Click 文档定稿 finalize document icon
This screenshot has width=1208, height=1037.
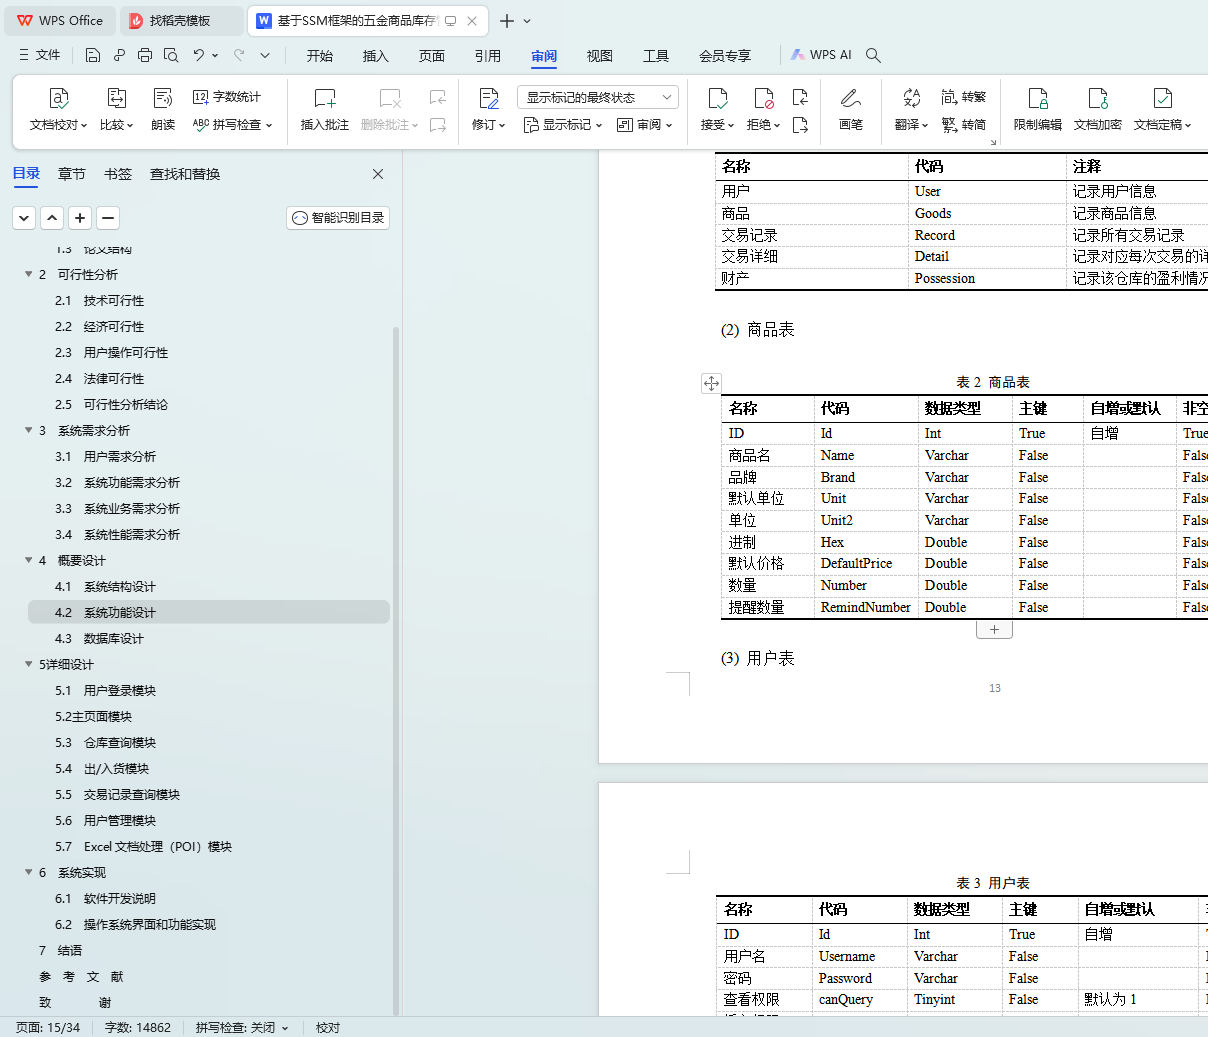click(x=1163, y=98)
